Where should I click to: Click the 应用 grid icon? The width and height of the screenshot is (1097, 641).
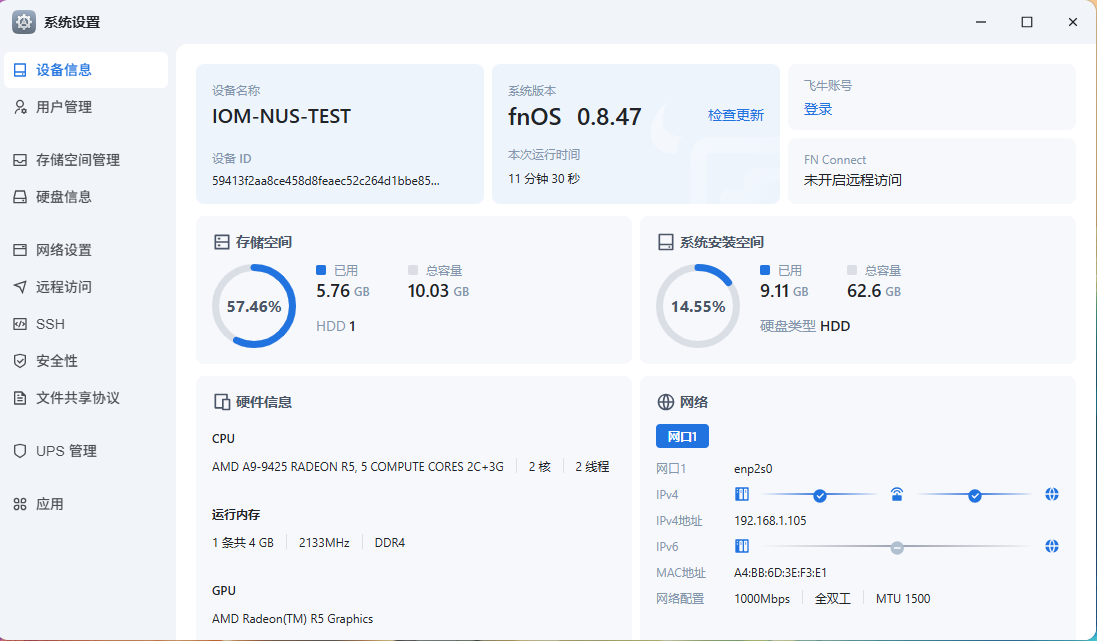(20, 504)
